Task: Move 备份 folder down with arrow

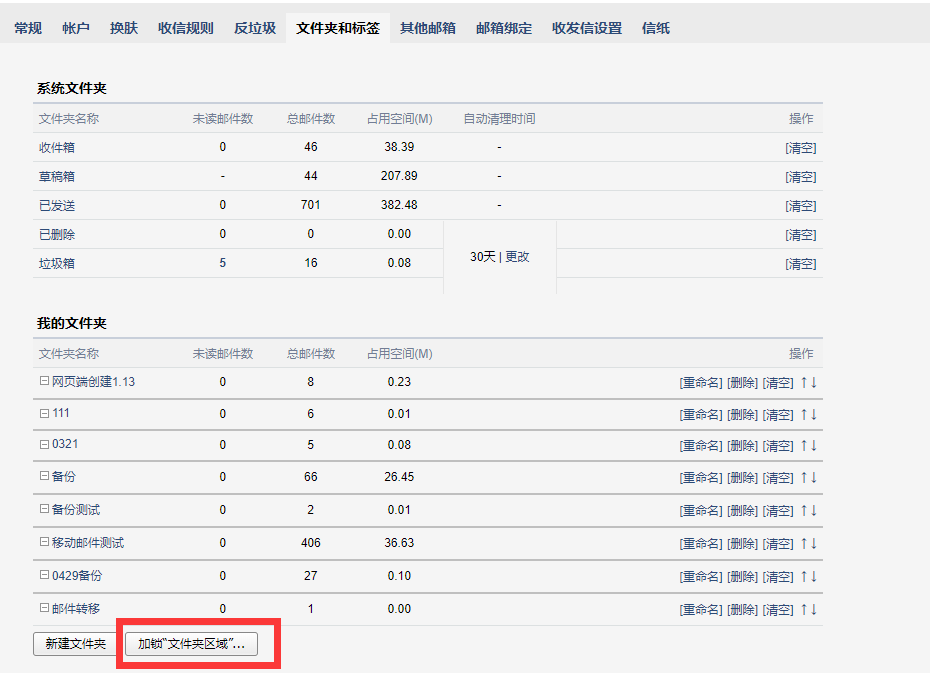Action: click(814, 478)
